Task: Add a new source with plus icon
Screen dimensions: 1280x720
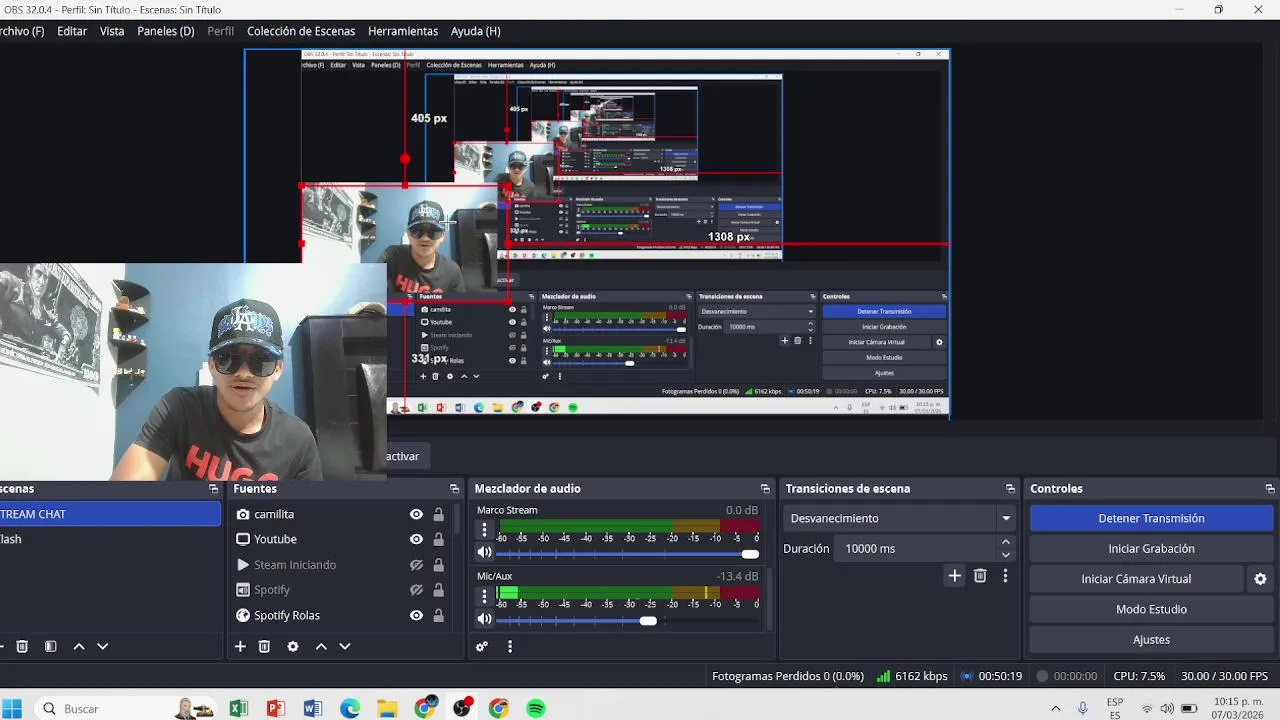Action: pyautogui.click(x=240, y=647)
